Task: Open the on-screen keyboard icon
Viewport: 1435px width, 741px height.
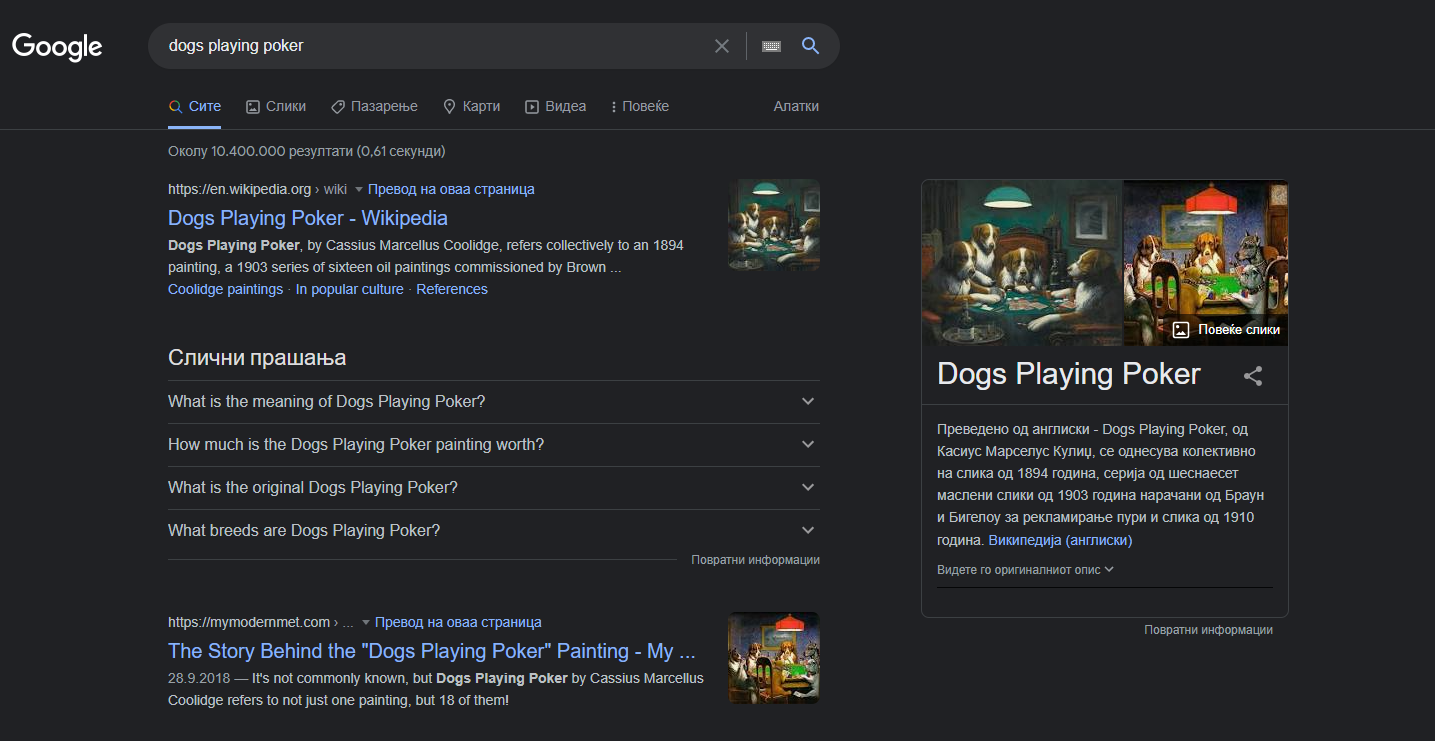Action: pyautogui.click(x=771, y=46)
